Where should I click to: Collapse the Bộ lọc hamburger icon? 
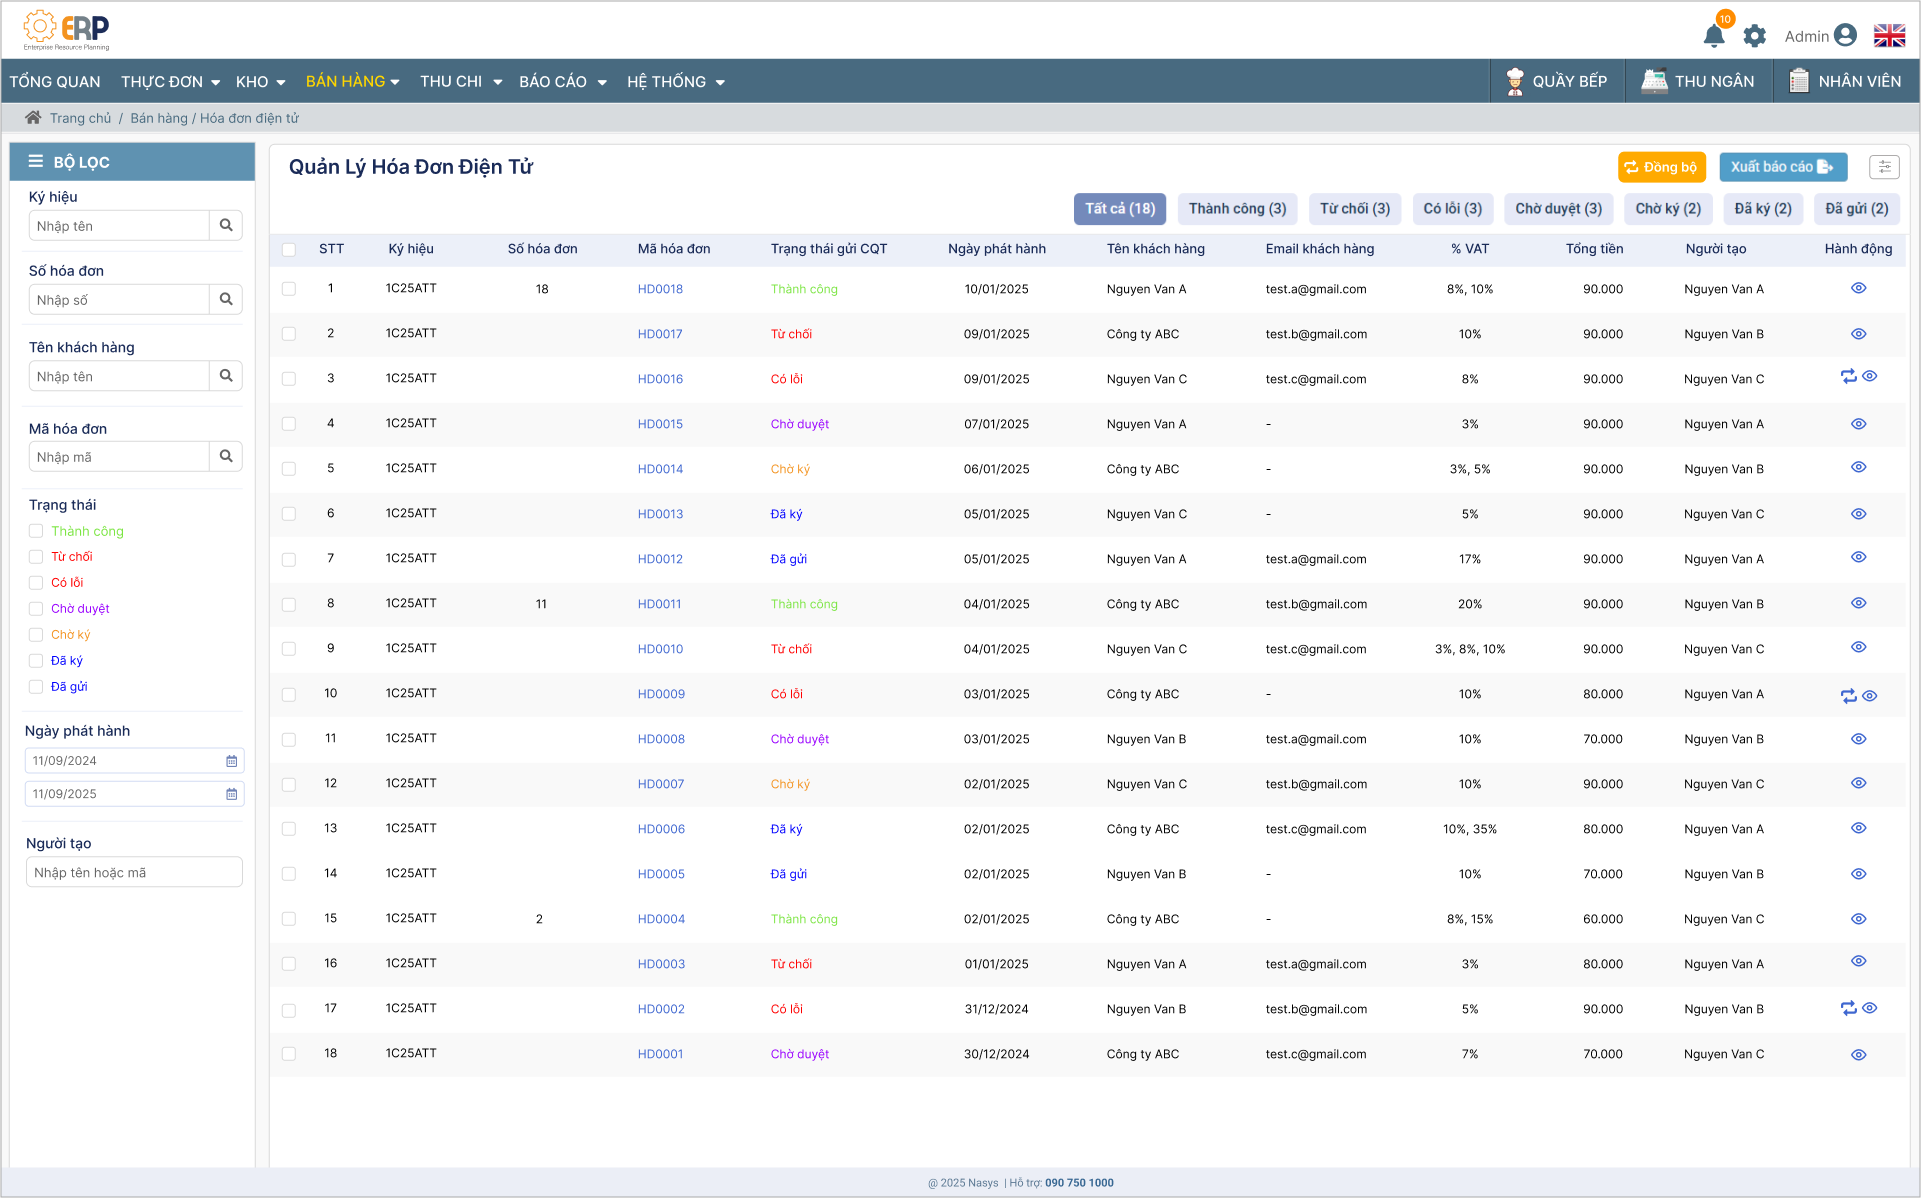pos(36,161)
